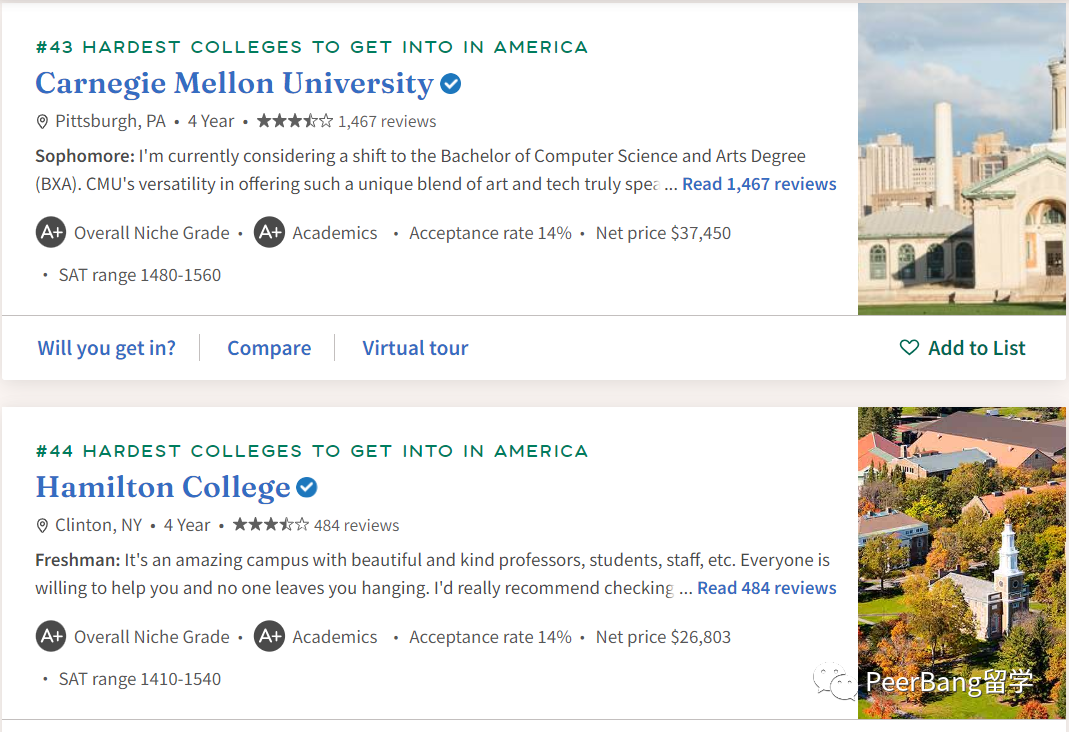Open the Virtual tour link
This screenshot has width=1069, height=732.
click(415, 348)
